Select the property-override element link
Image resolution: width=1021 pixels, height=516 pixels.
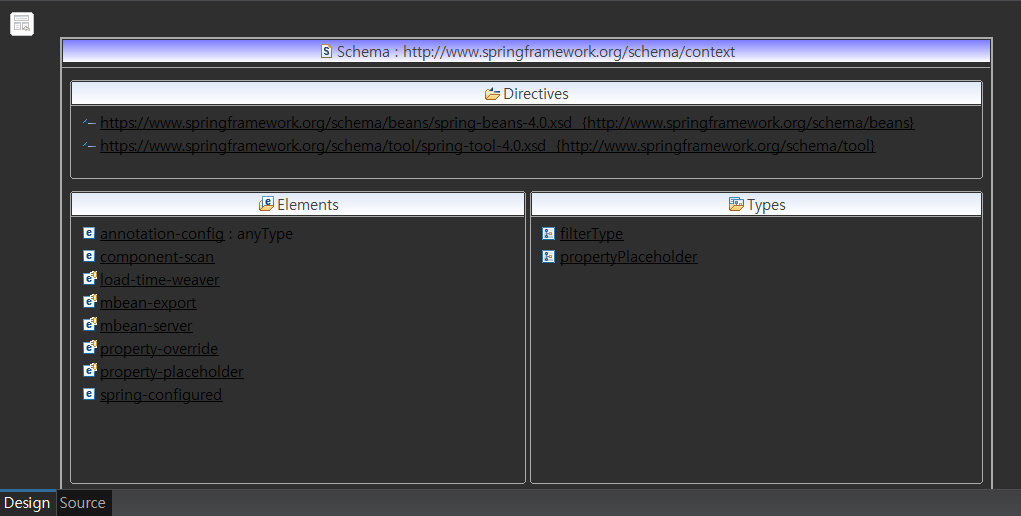coord(159,349)
